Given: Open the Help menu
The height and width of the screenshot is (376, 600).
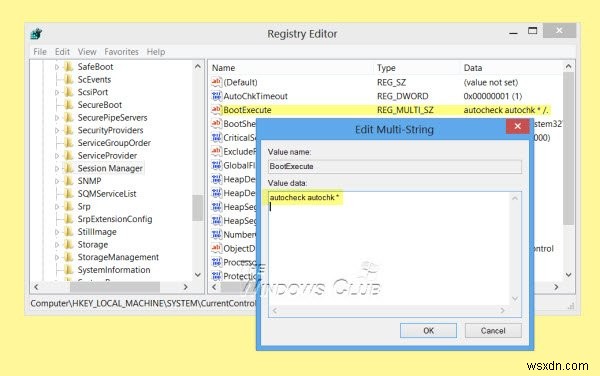Looking at the screenshot, I should pos(156,52).
